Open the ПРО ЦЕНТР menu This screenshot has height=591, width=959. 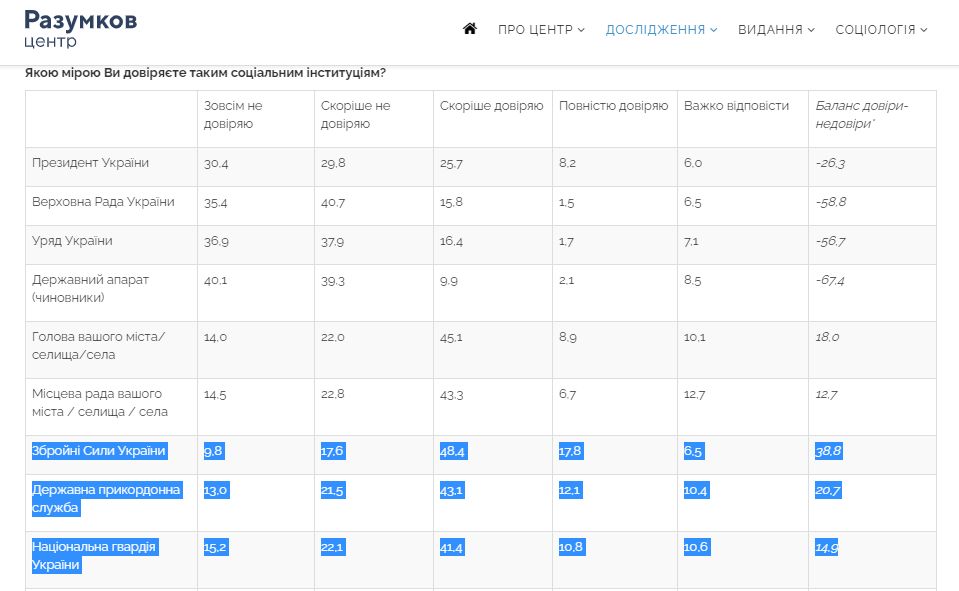[535, 30]
